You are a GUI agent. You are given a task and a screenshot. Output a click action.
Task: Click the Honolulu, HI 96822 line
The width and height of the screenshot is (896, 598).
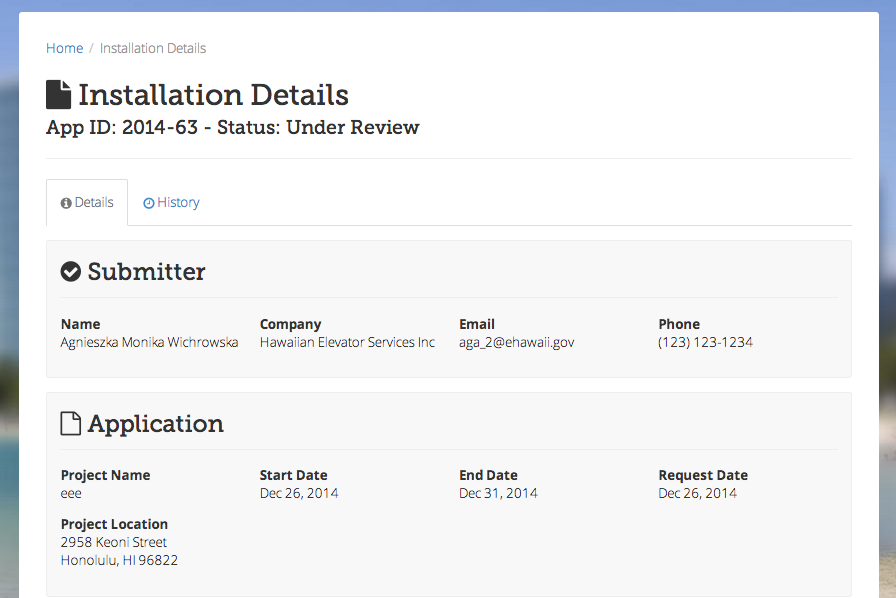[119, 560]
